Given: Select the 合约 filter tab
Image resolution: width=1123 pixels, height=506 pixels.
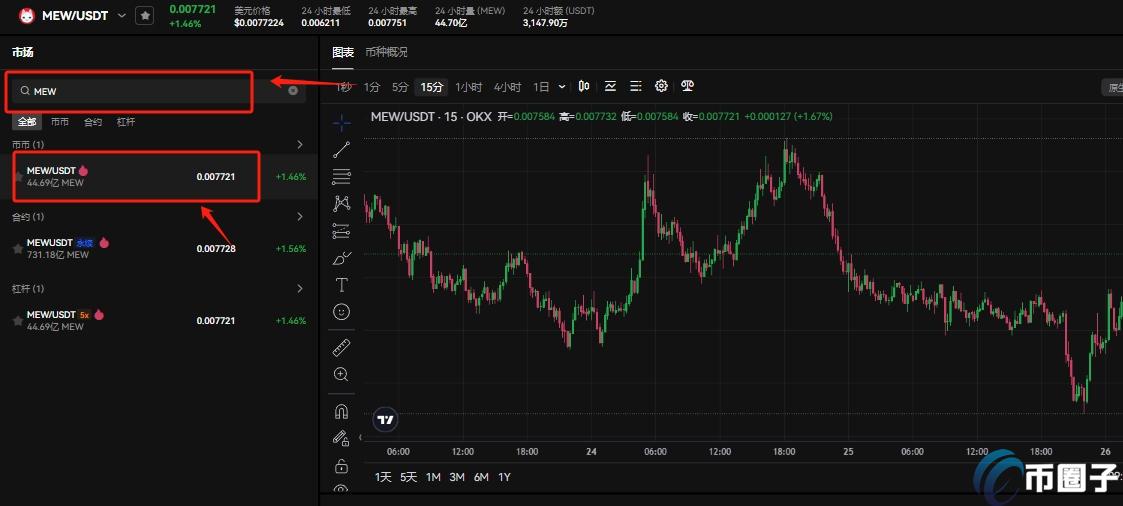Looking at the screenshot, I should pyautogui.click(x=92, y=122).
